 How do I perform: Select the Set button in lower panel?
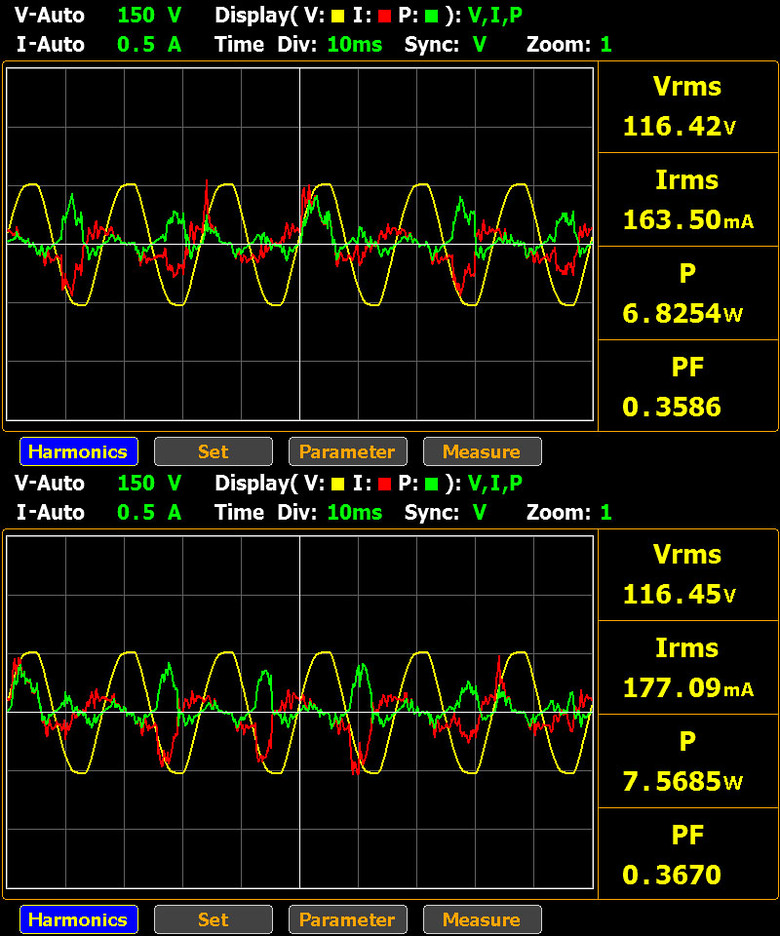[x=213, y=919]
